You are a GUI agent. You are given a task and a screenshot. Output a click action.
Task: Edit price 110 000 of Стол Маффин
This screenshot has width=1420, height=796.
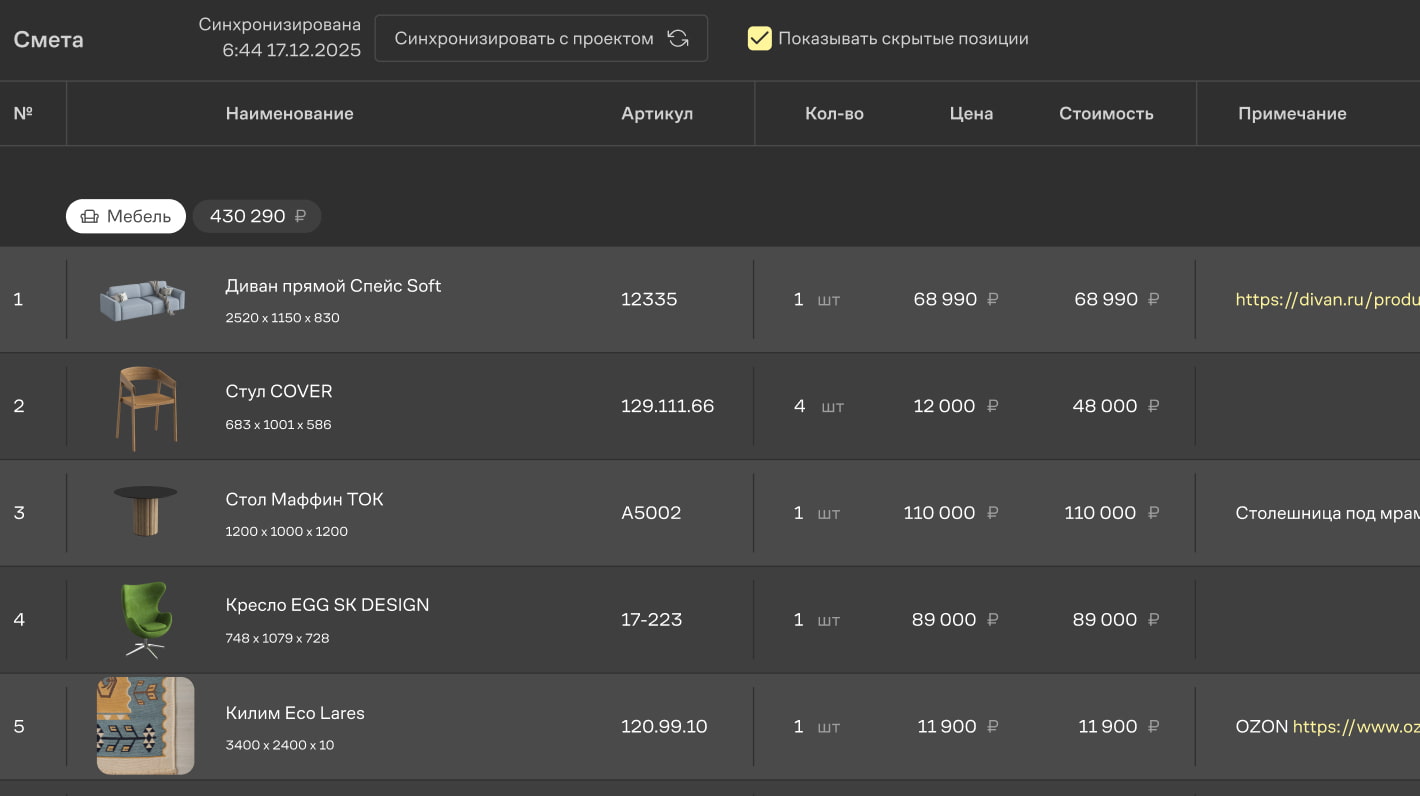coord(939,513)
